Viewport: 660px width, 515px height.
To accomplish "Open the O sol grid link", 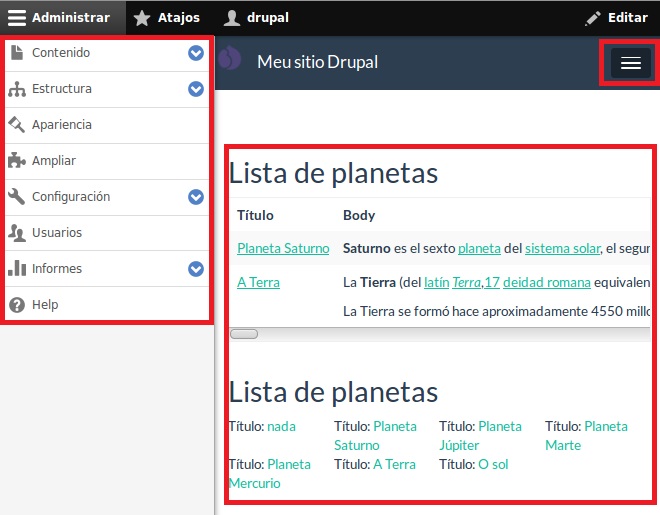I will coord(493,464).
